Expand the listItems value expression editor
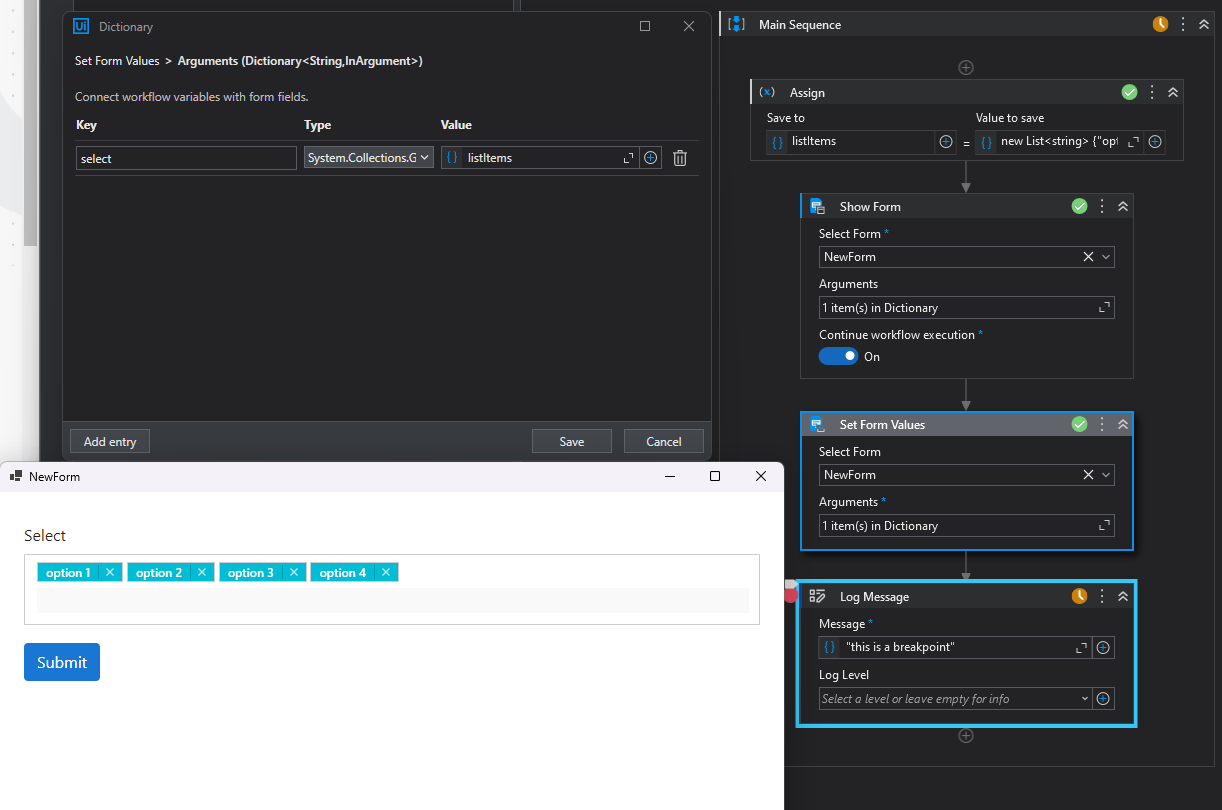This screenshot has height=810, width=1222. click(x=628, y=158)
